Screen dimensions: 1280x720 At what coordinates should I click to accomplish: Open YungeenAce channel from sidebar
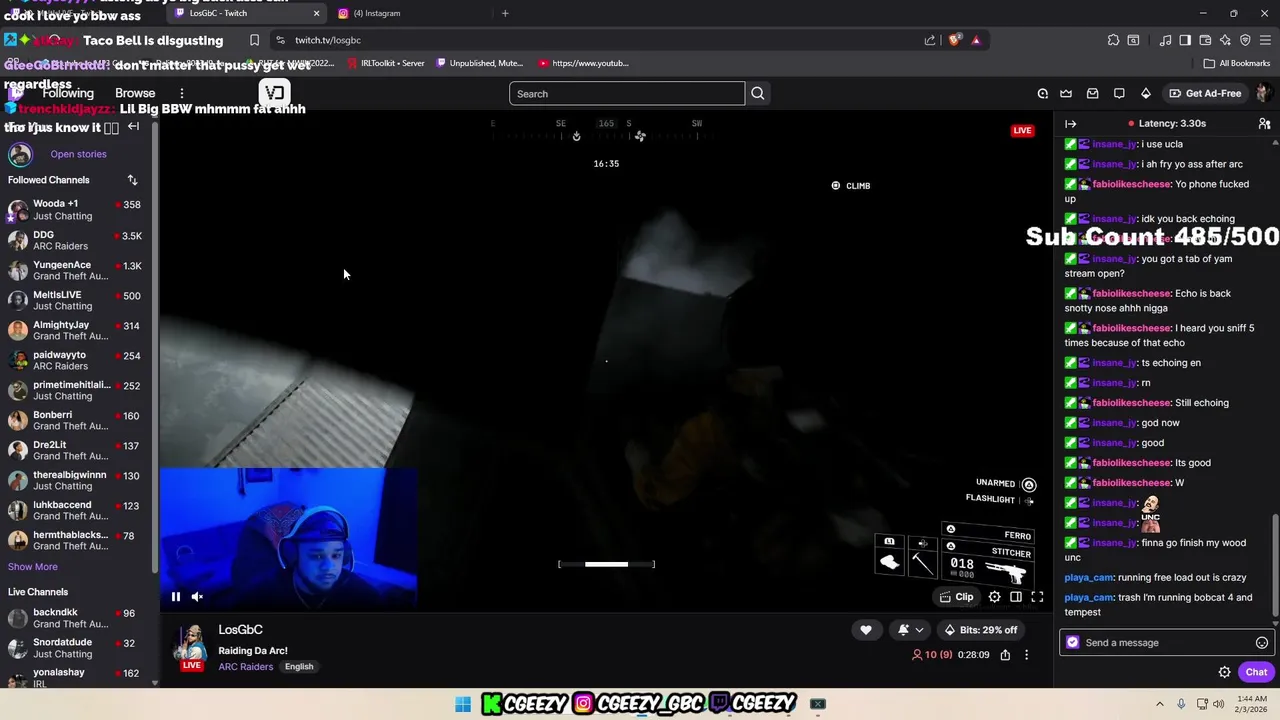pyautogui.click(x=76, y=270)
